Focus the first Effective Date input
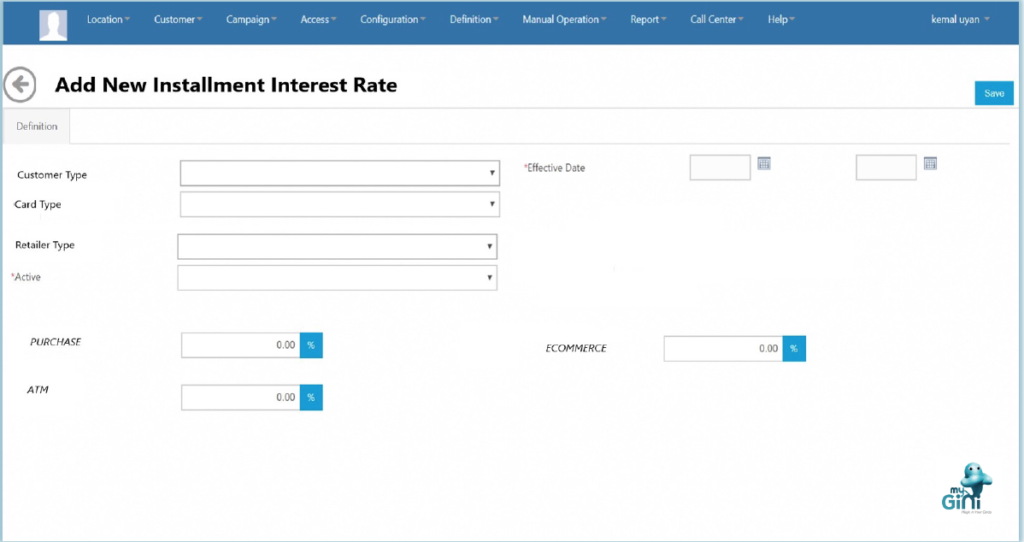The width and height of the screenshot is (1024, 542). [x=720, y=168]
